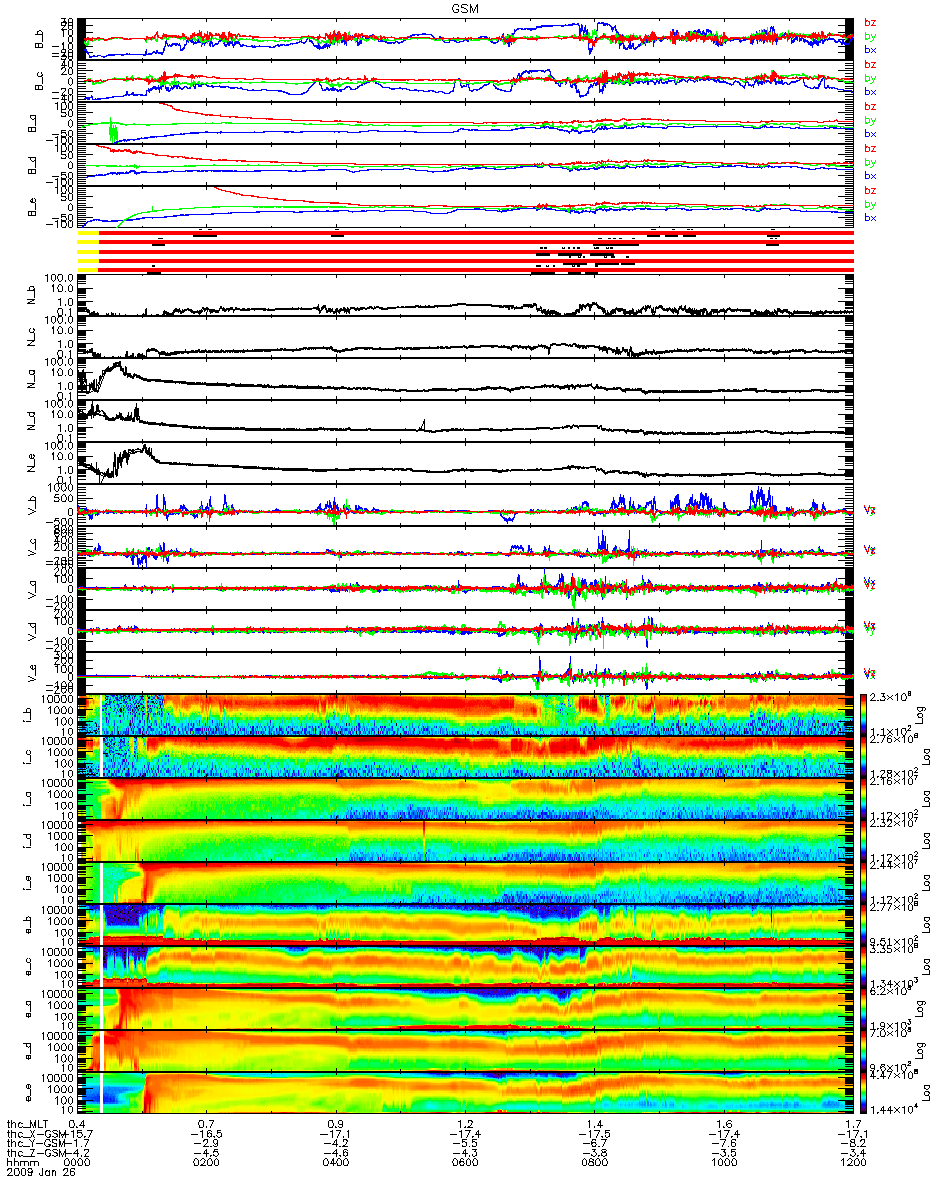The image size is (930, 1200).
Task: Click the Y-GSM value -6.7
Action: (594, 1142)
